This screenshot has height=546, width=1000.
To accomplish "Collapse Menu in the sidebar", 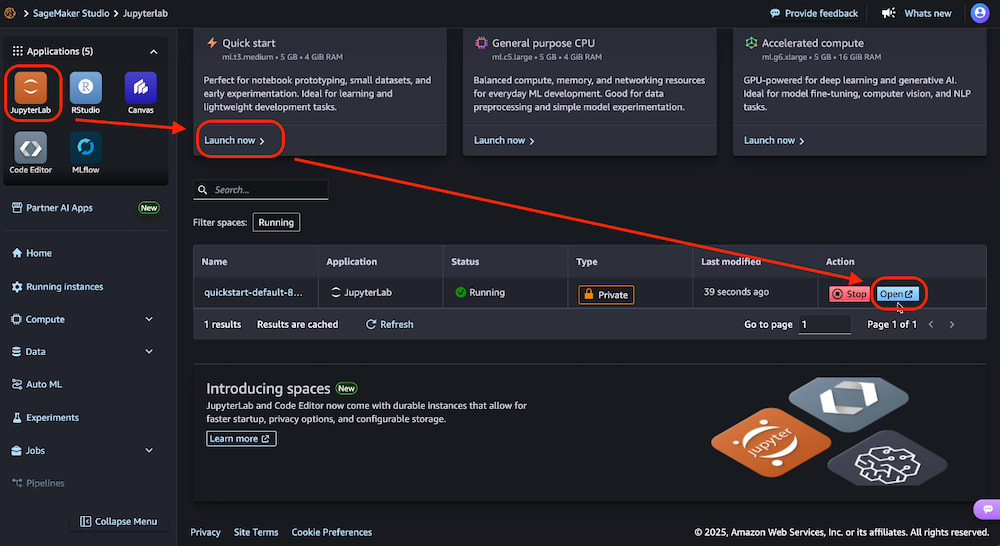I will [x=118, y=522].
